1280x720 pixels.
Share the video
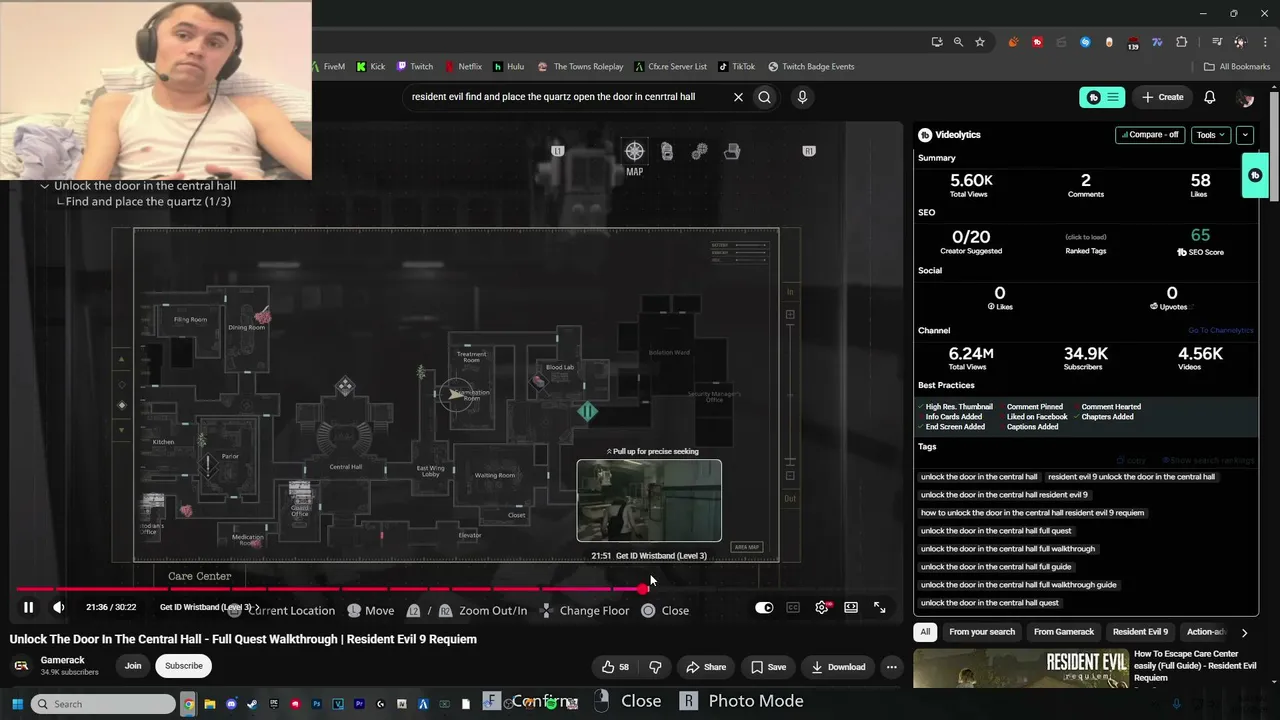[706, 667]
